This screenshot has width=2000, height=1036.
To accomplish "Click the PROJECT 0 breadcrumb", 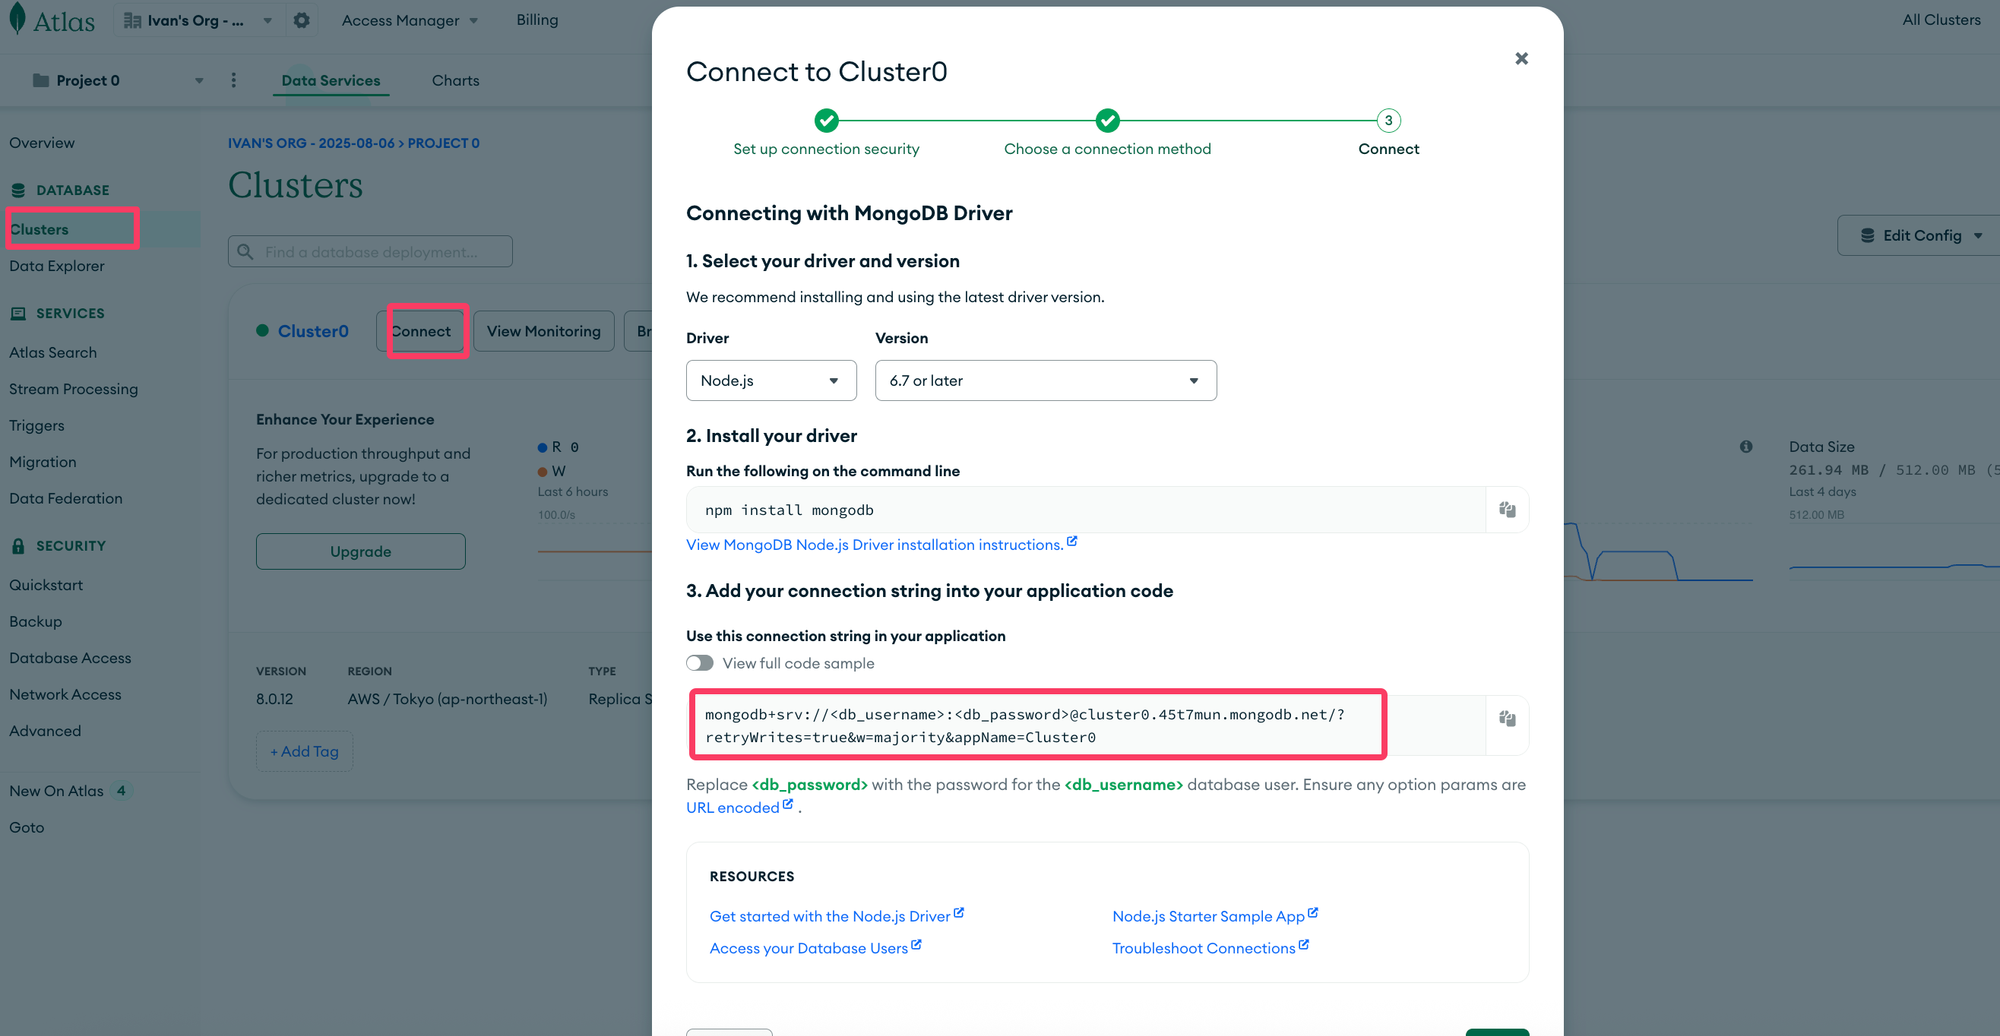I will pyautogui.click(x=444, y=143).
